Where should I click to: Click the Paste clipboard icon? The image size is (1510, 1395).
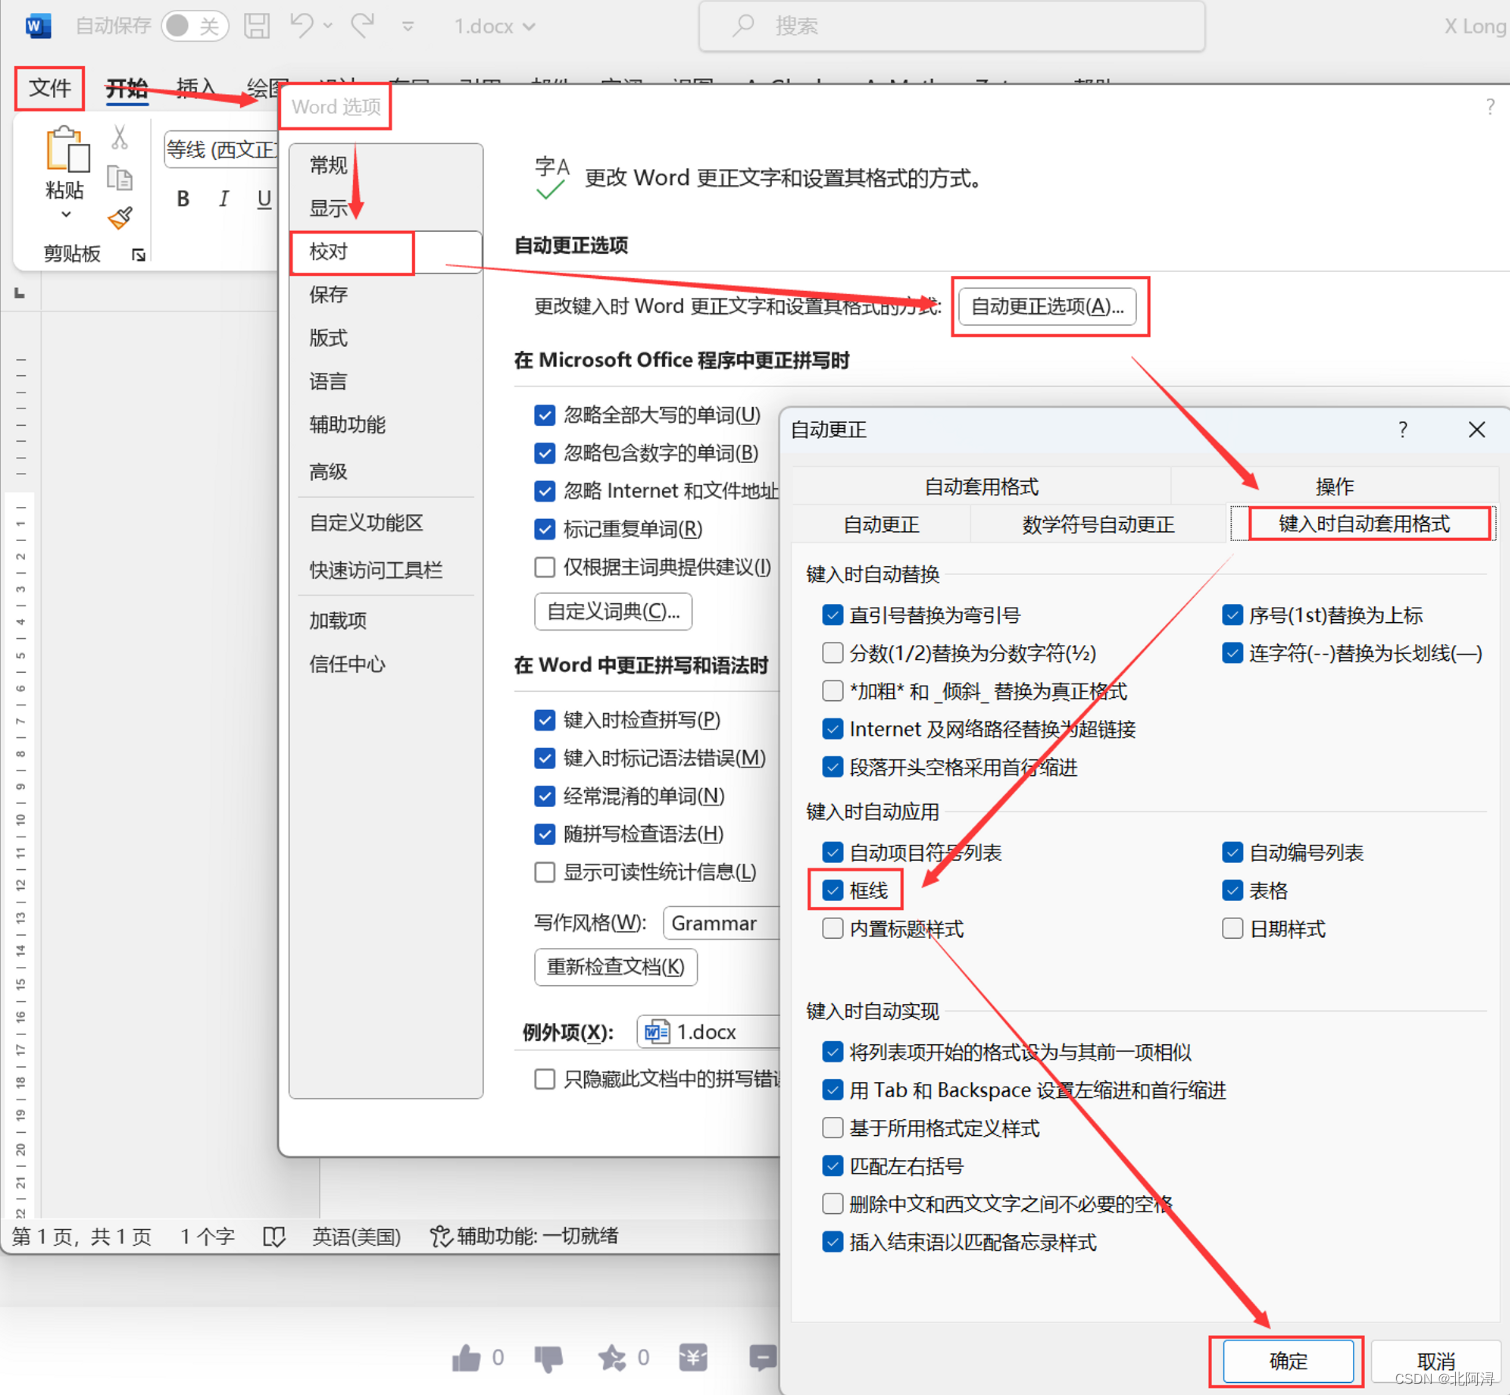click(67, 150)
